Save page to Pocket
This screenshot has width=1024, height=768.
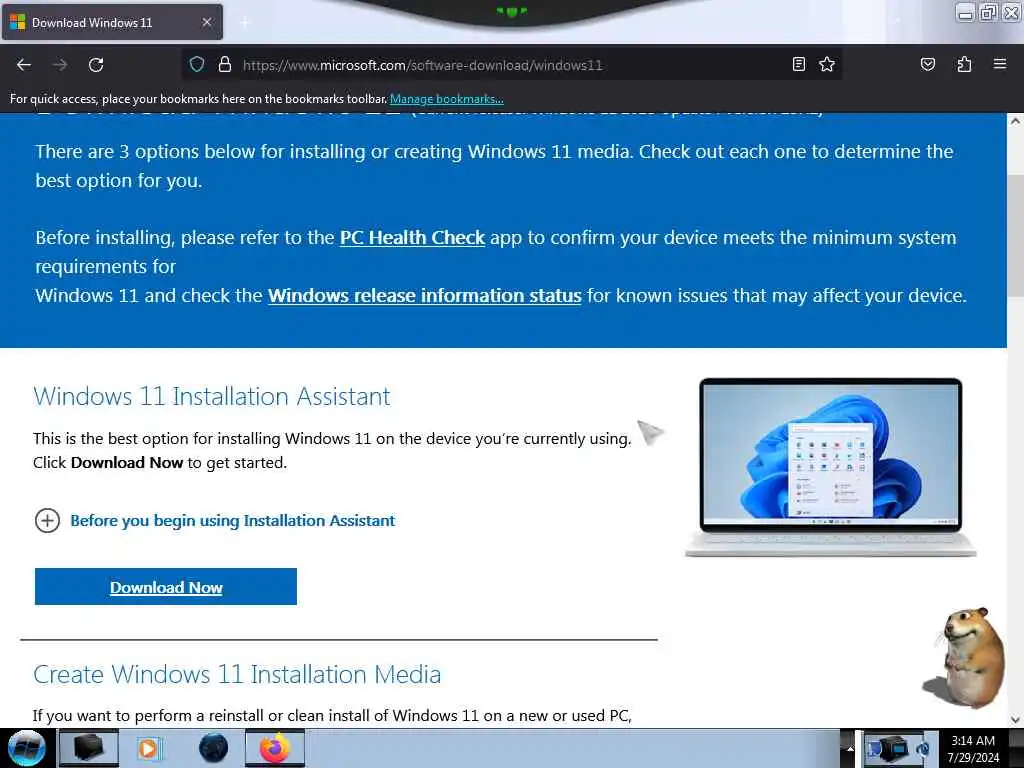(x=927, y=64)
